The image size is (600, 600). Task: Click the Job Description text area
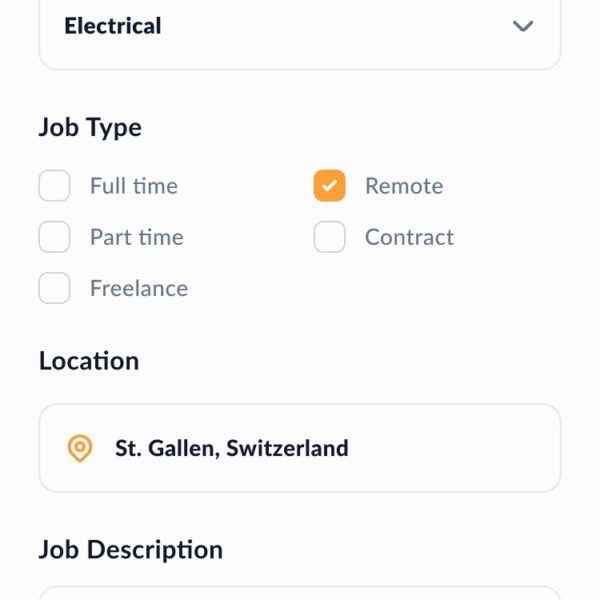click(299, 593)
